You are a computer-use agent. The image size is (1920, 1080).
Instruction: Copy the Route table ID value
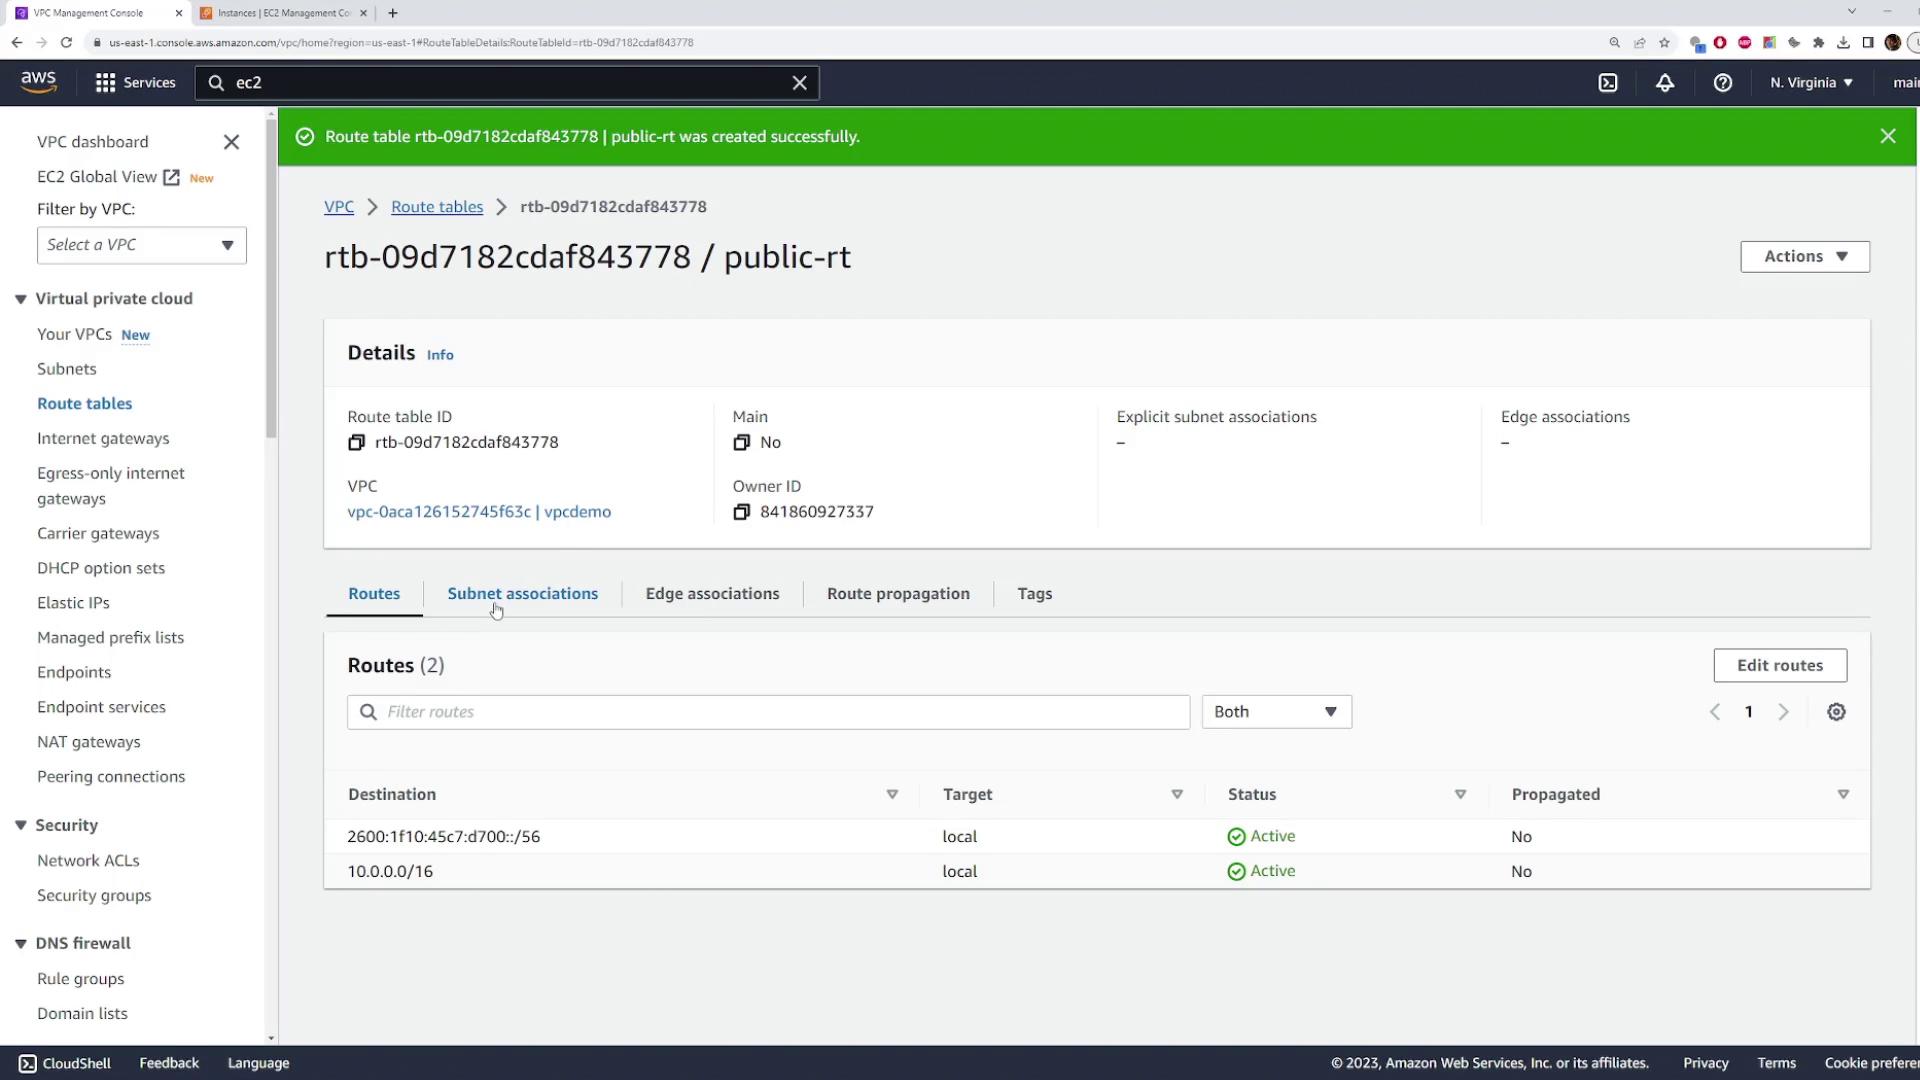(356, 442)
